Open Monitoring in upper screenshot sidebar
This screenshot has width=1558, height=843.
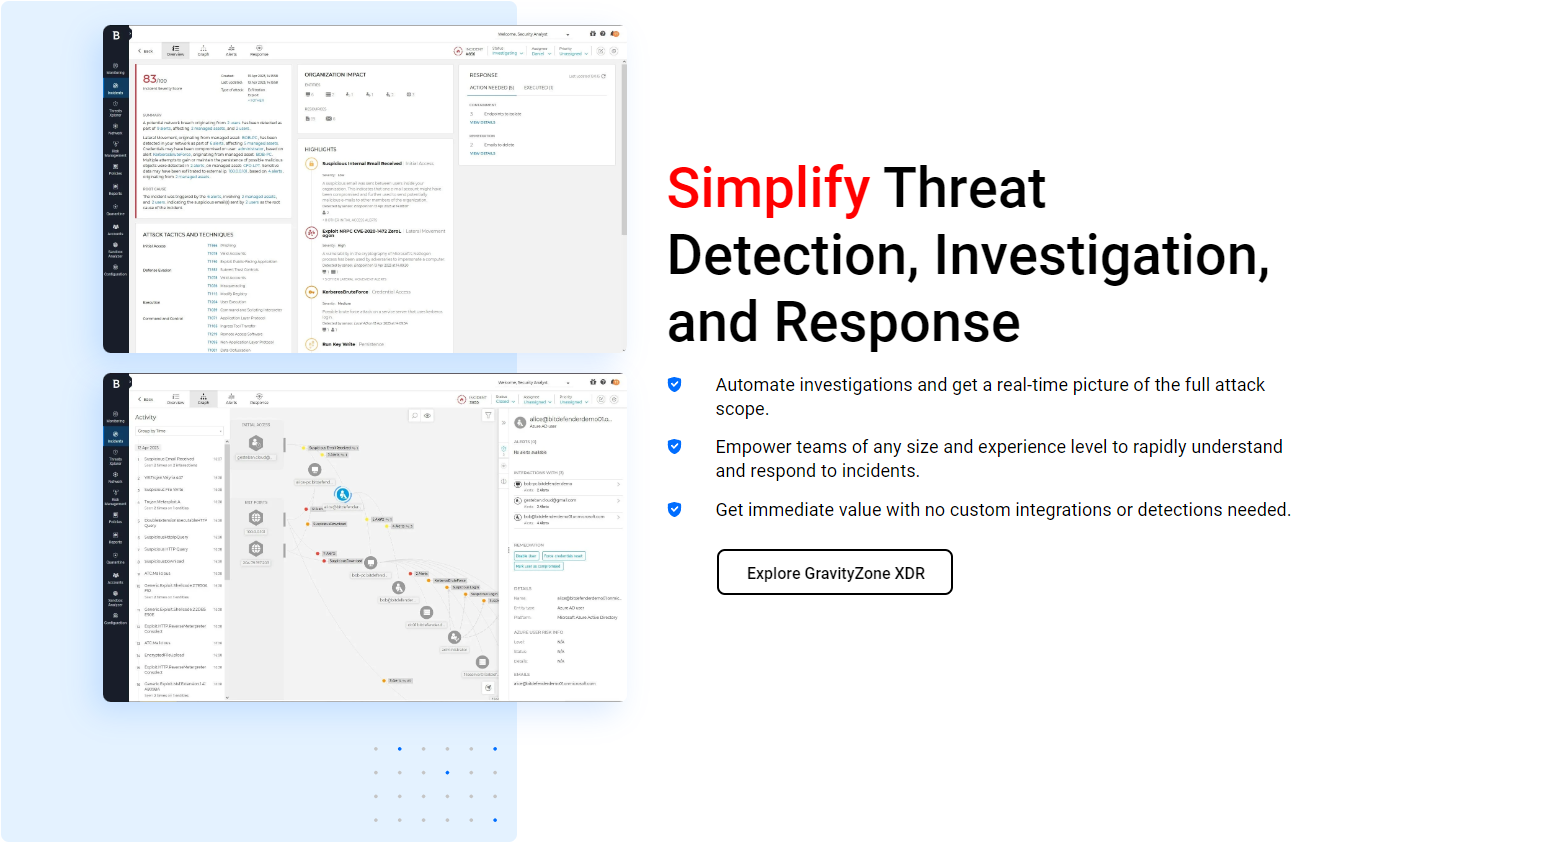[x=116, y=69]
